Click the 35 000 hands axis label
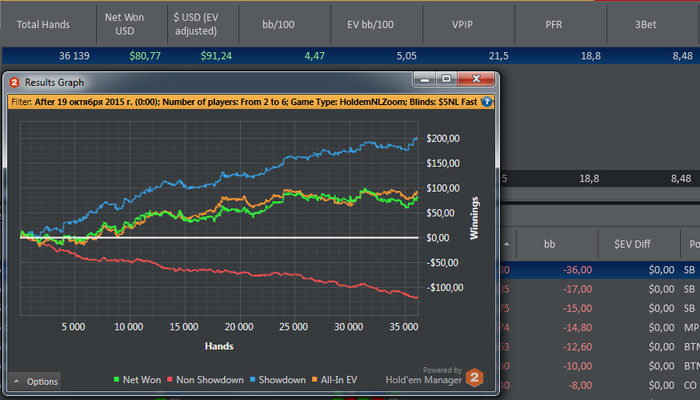This screenshot has width=700, height=400. [404, 327]
